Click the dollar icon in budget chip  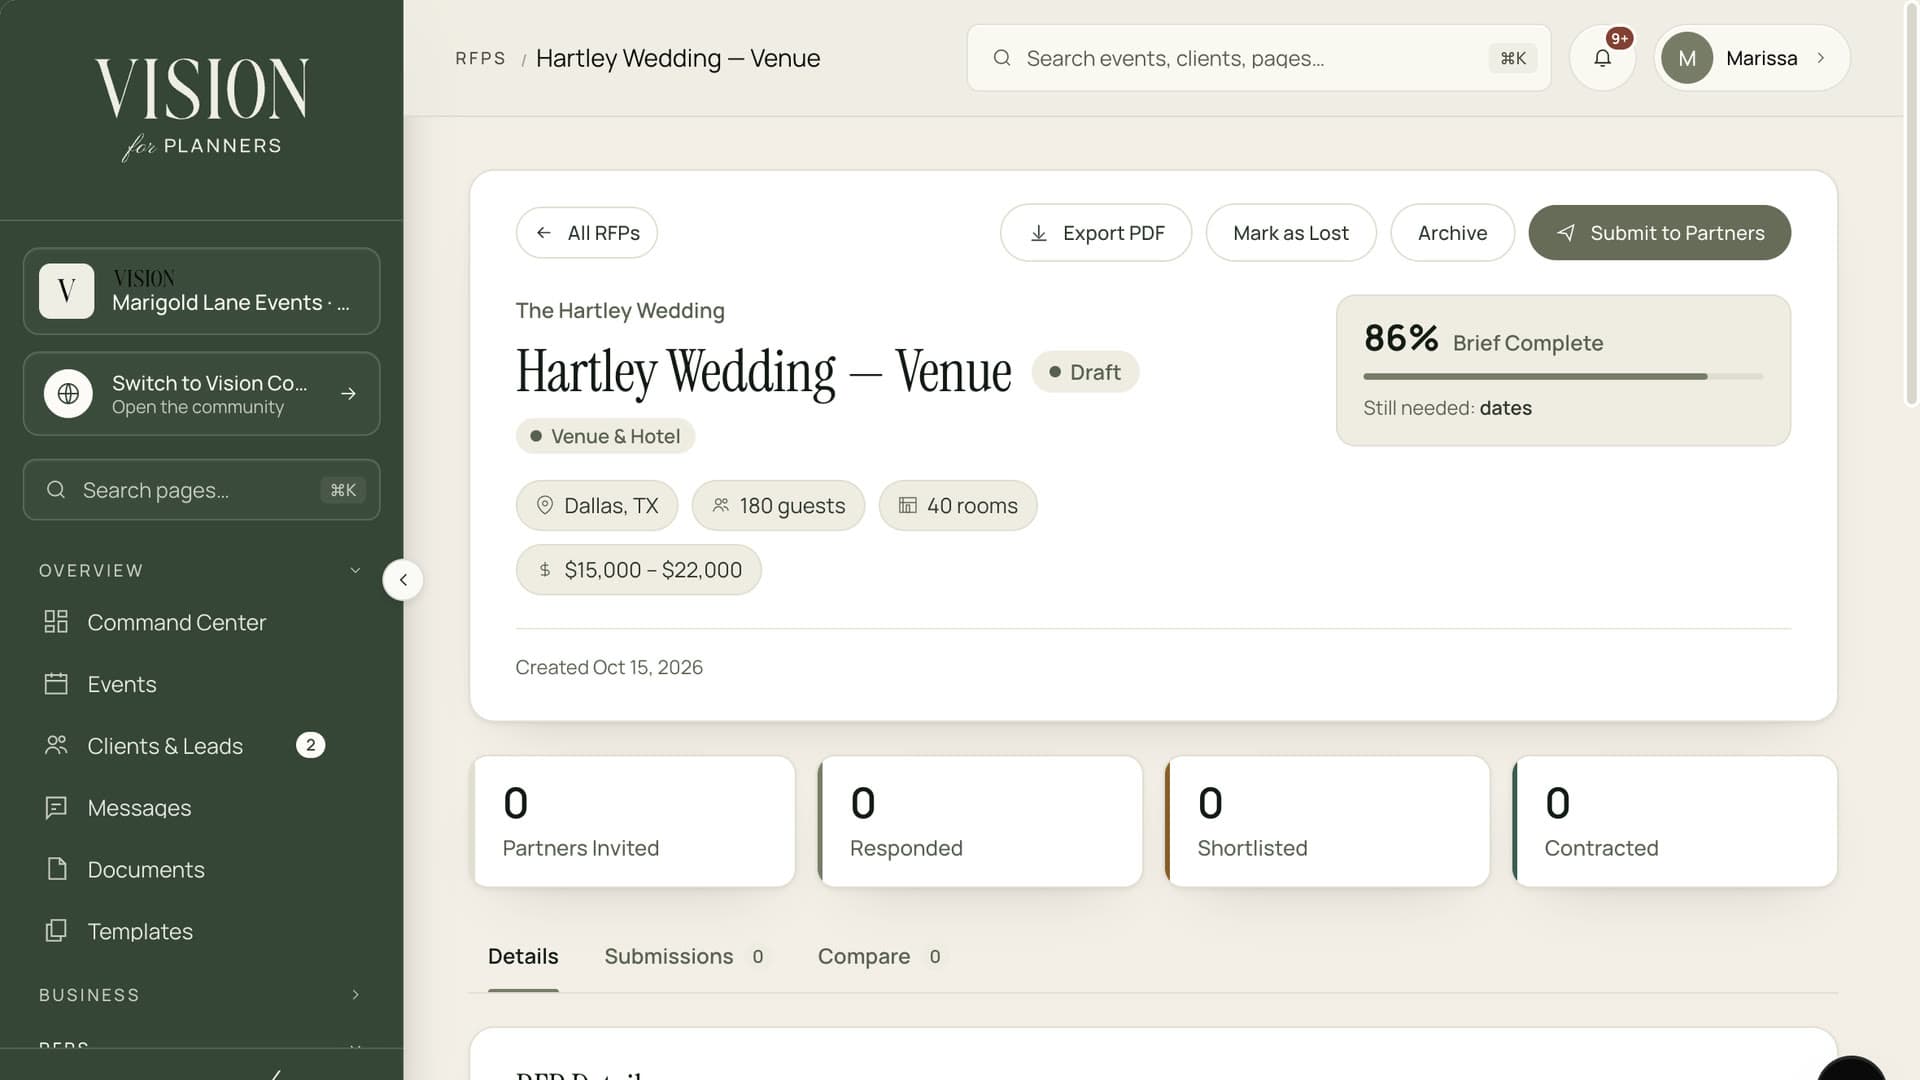545,570
